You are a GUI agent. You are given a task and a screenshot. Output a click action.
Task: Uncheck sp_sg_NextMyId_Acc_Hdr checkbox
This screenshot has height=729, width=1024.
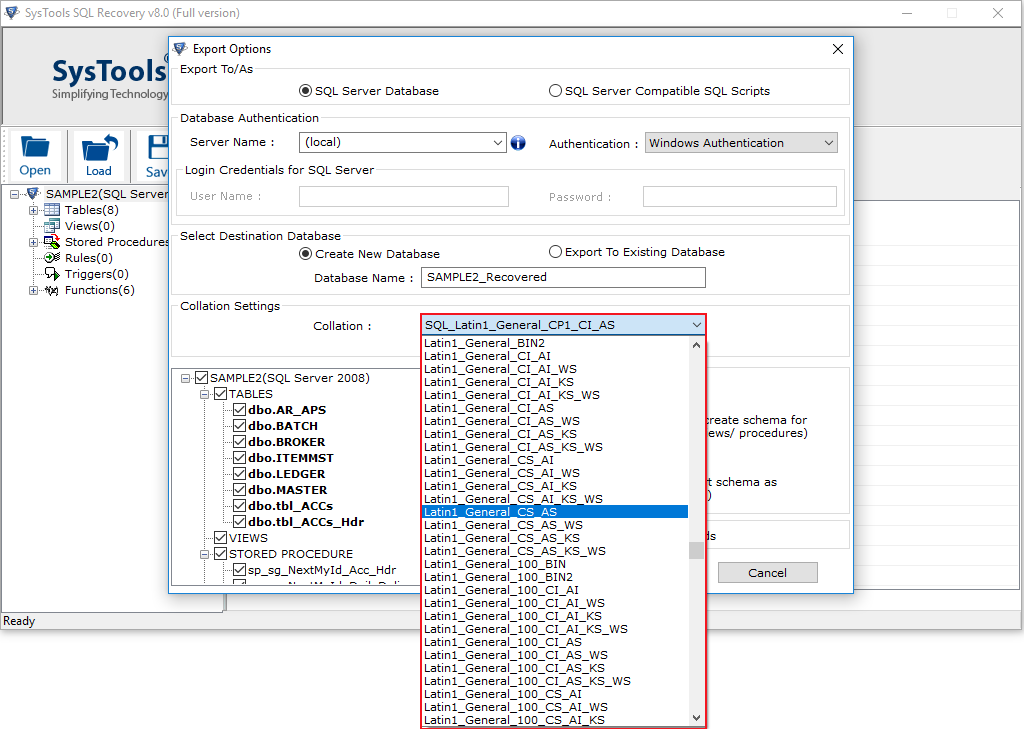point(240,570)
